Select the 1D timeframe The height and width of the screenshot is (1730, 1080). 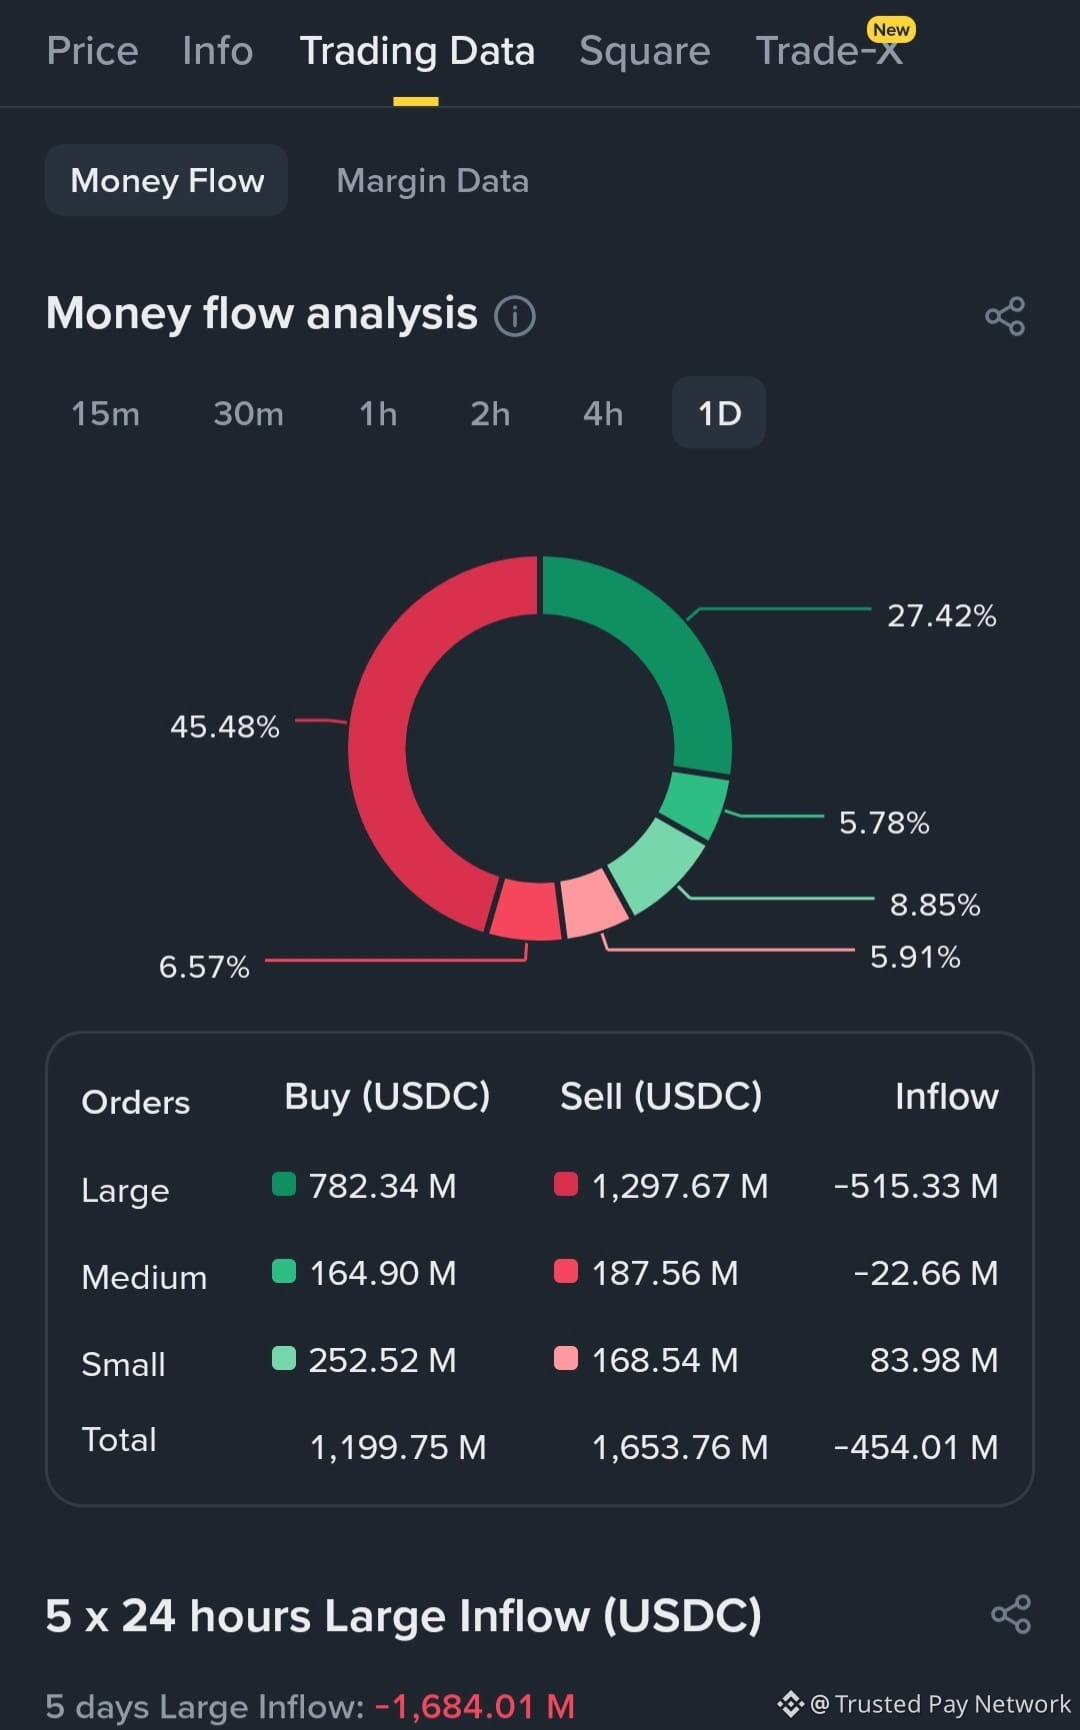[x=719, y=412]
